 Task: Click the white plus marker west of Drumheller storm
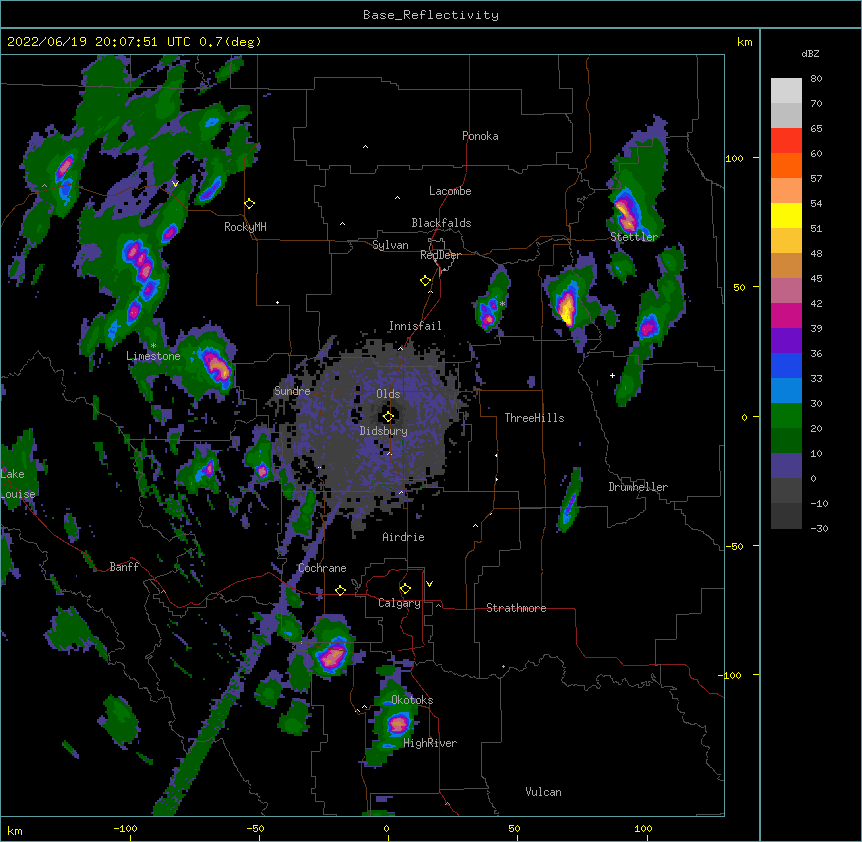point(612,375)
